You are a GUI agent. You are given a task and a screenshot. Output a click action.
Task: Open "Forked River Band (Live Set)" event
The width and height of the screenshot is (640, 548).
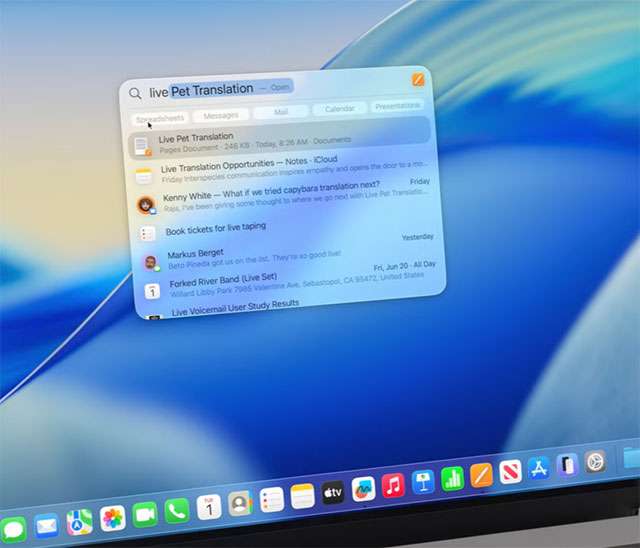click(223, 280)
